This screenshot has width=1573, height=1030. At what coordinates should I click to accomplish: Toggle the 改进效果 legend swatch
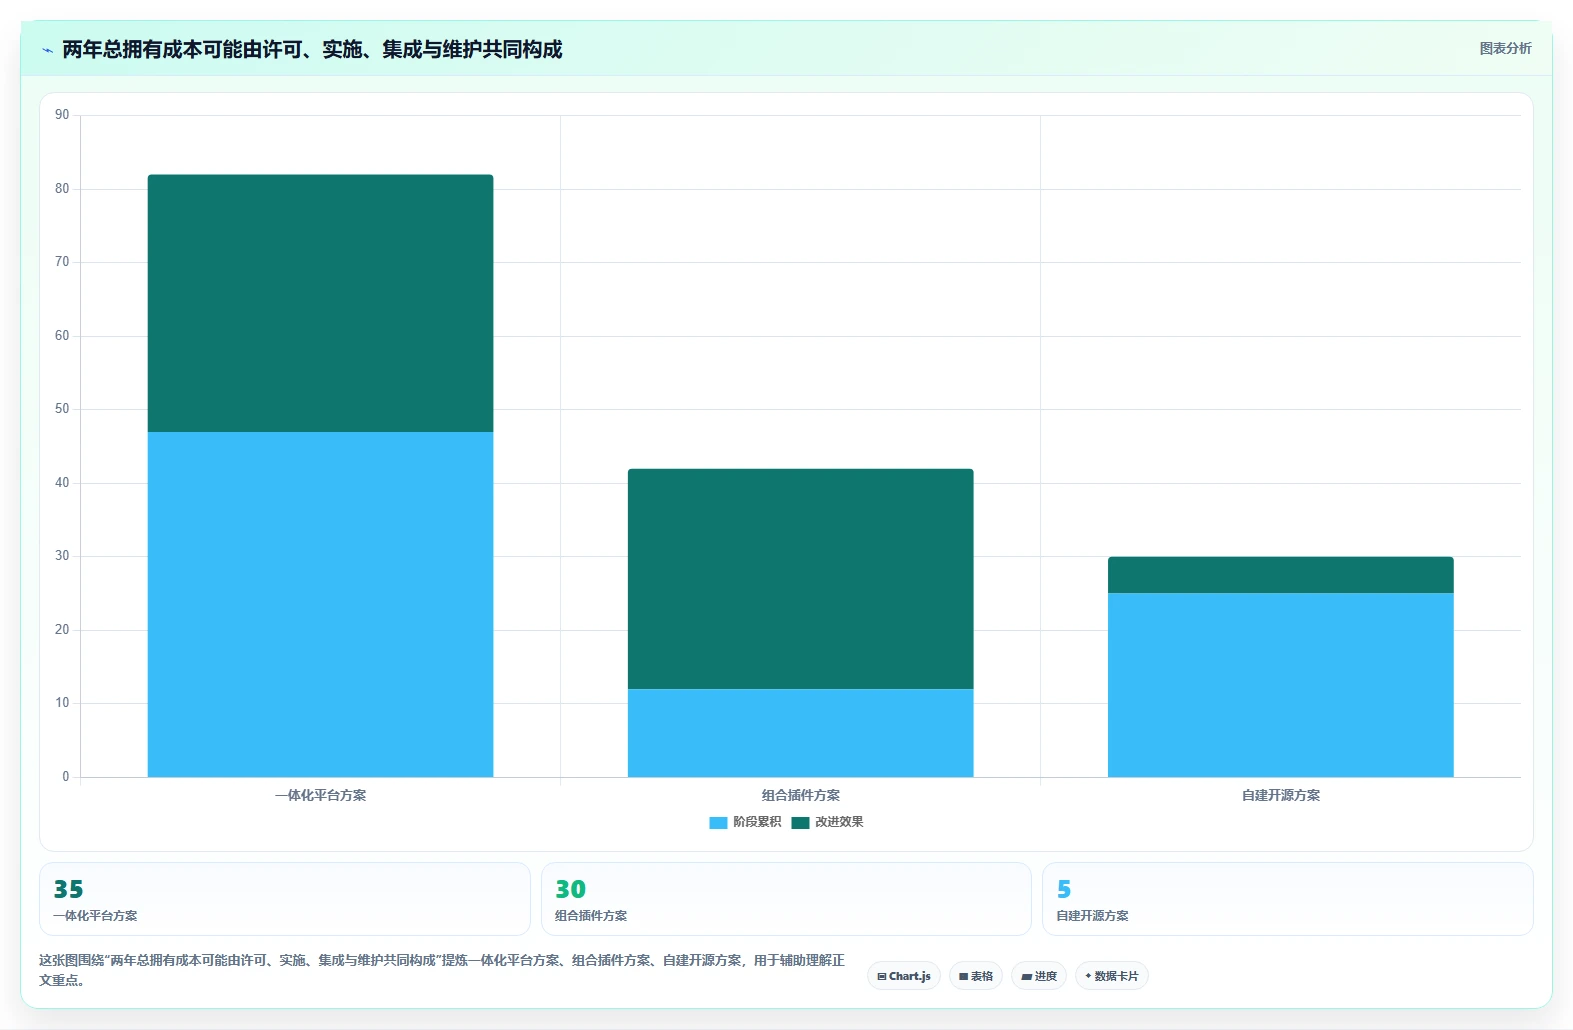[800, 822]
